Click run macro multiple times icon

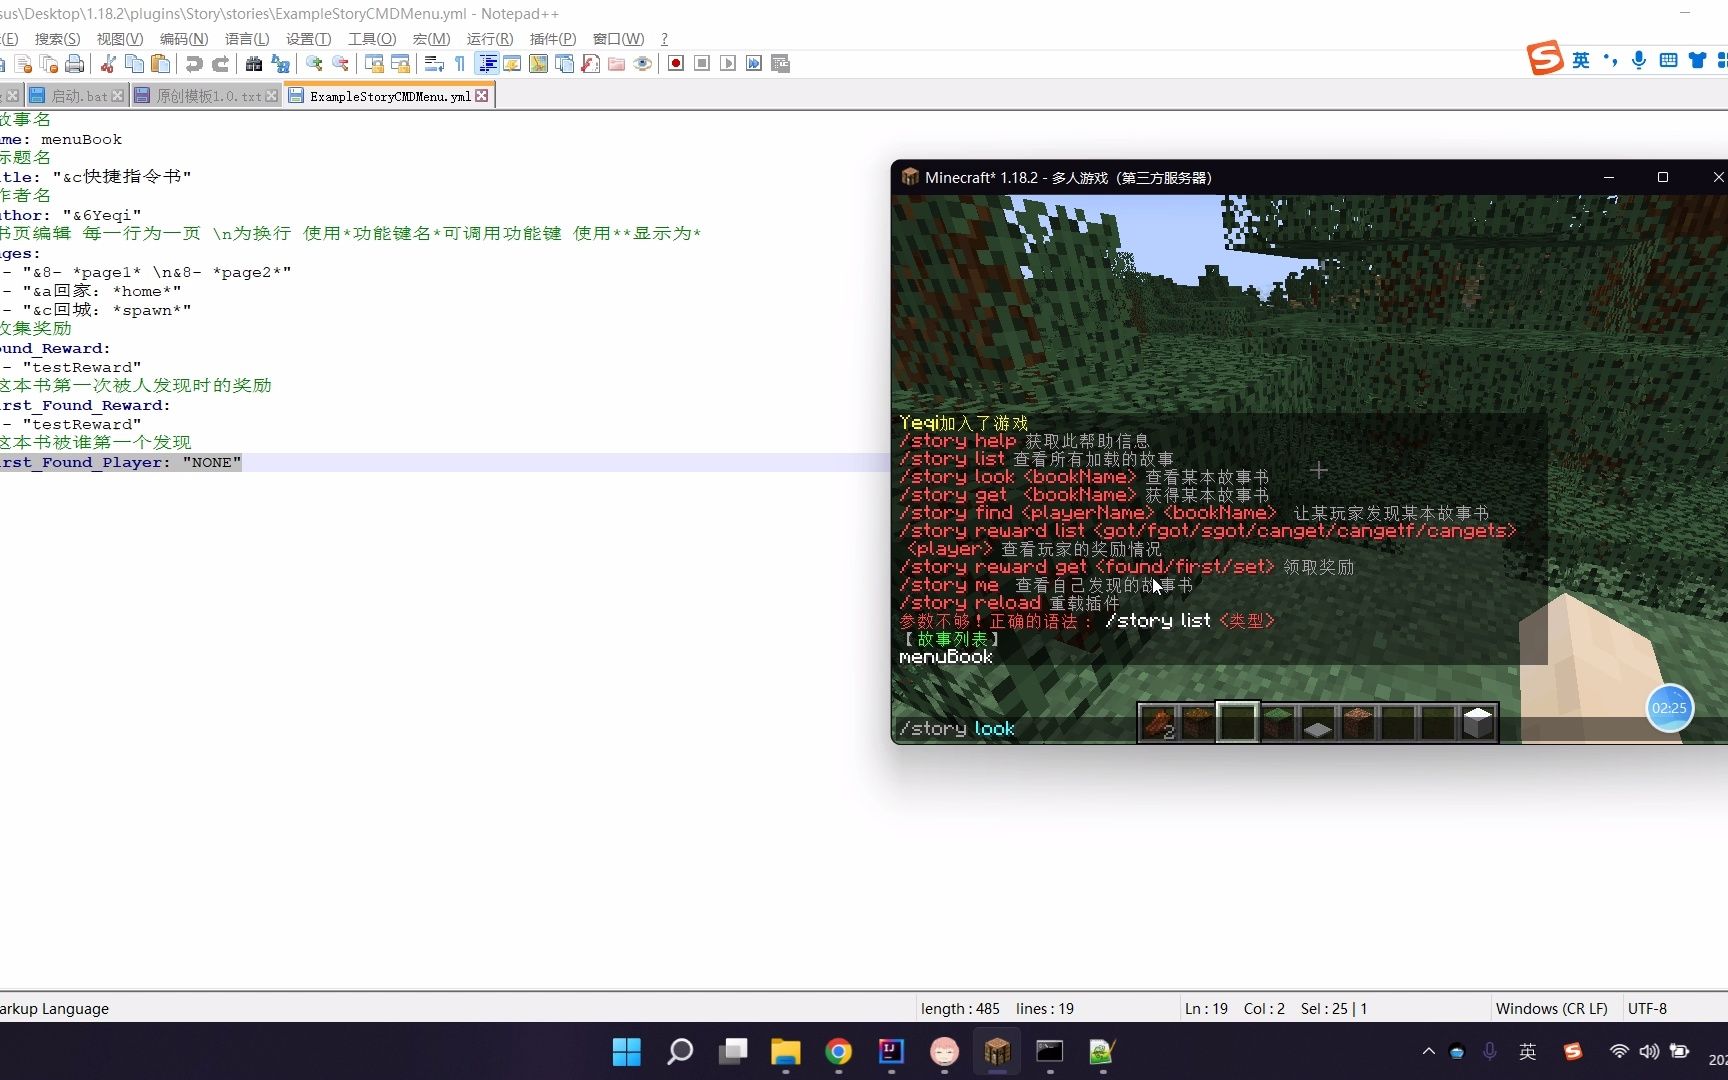tap(754, 64)
